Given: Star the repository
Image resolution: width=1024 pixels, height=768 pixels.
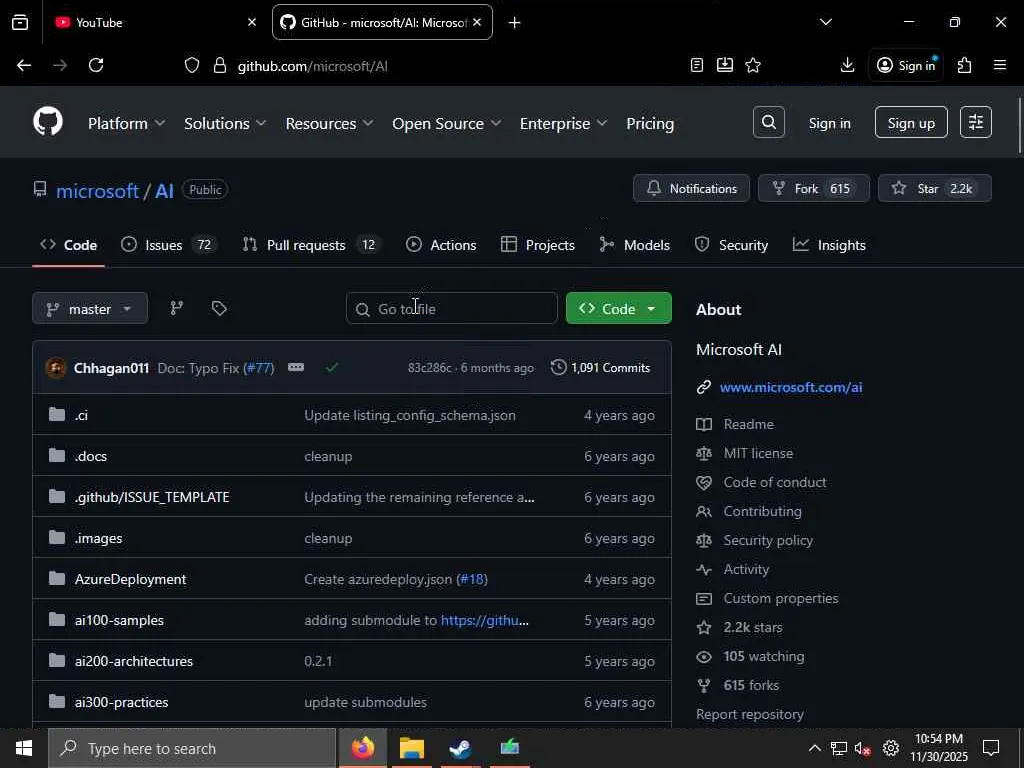Looking at the screenshot, I should pos(935,188).
